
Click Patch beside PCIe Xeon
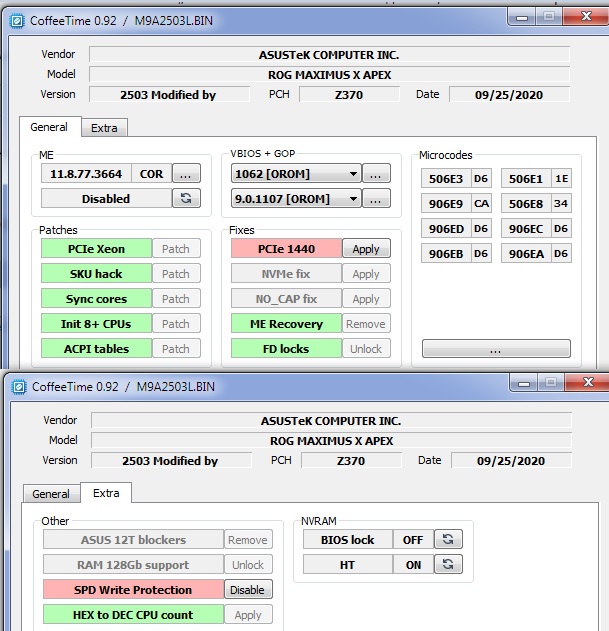(x=176, y=249)
